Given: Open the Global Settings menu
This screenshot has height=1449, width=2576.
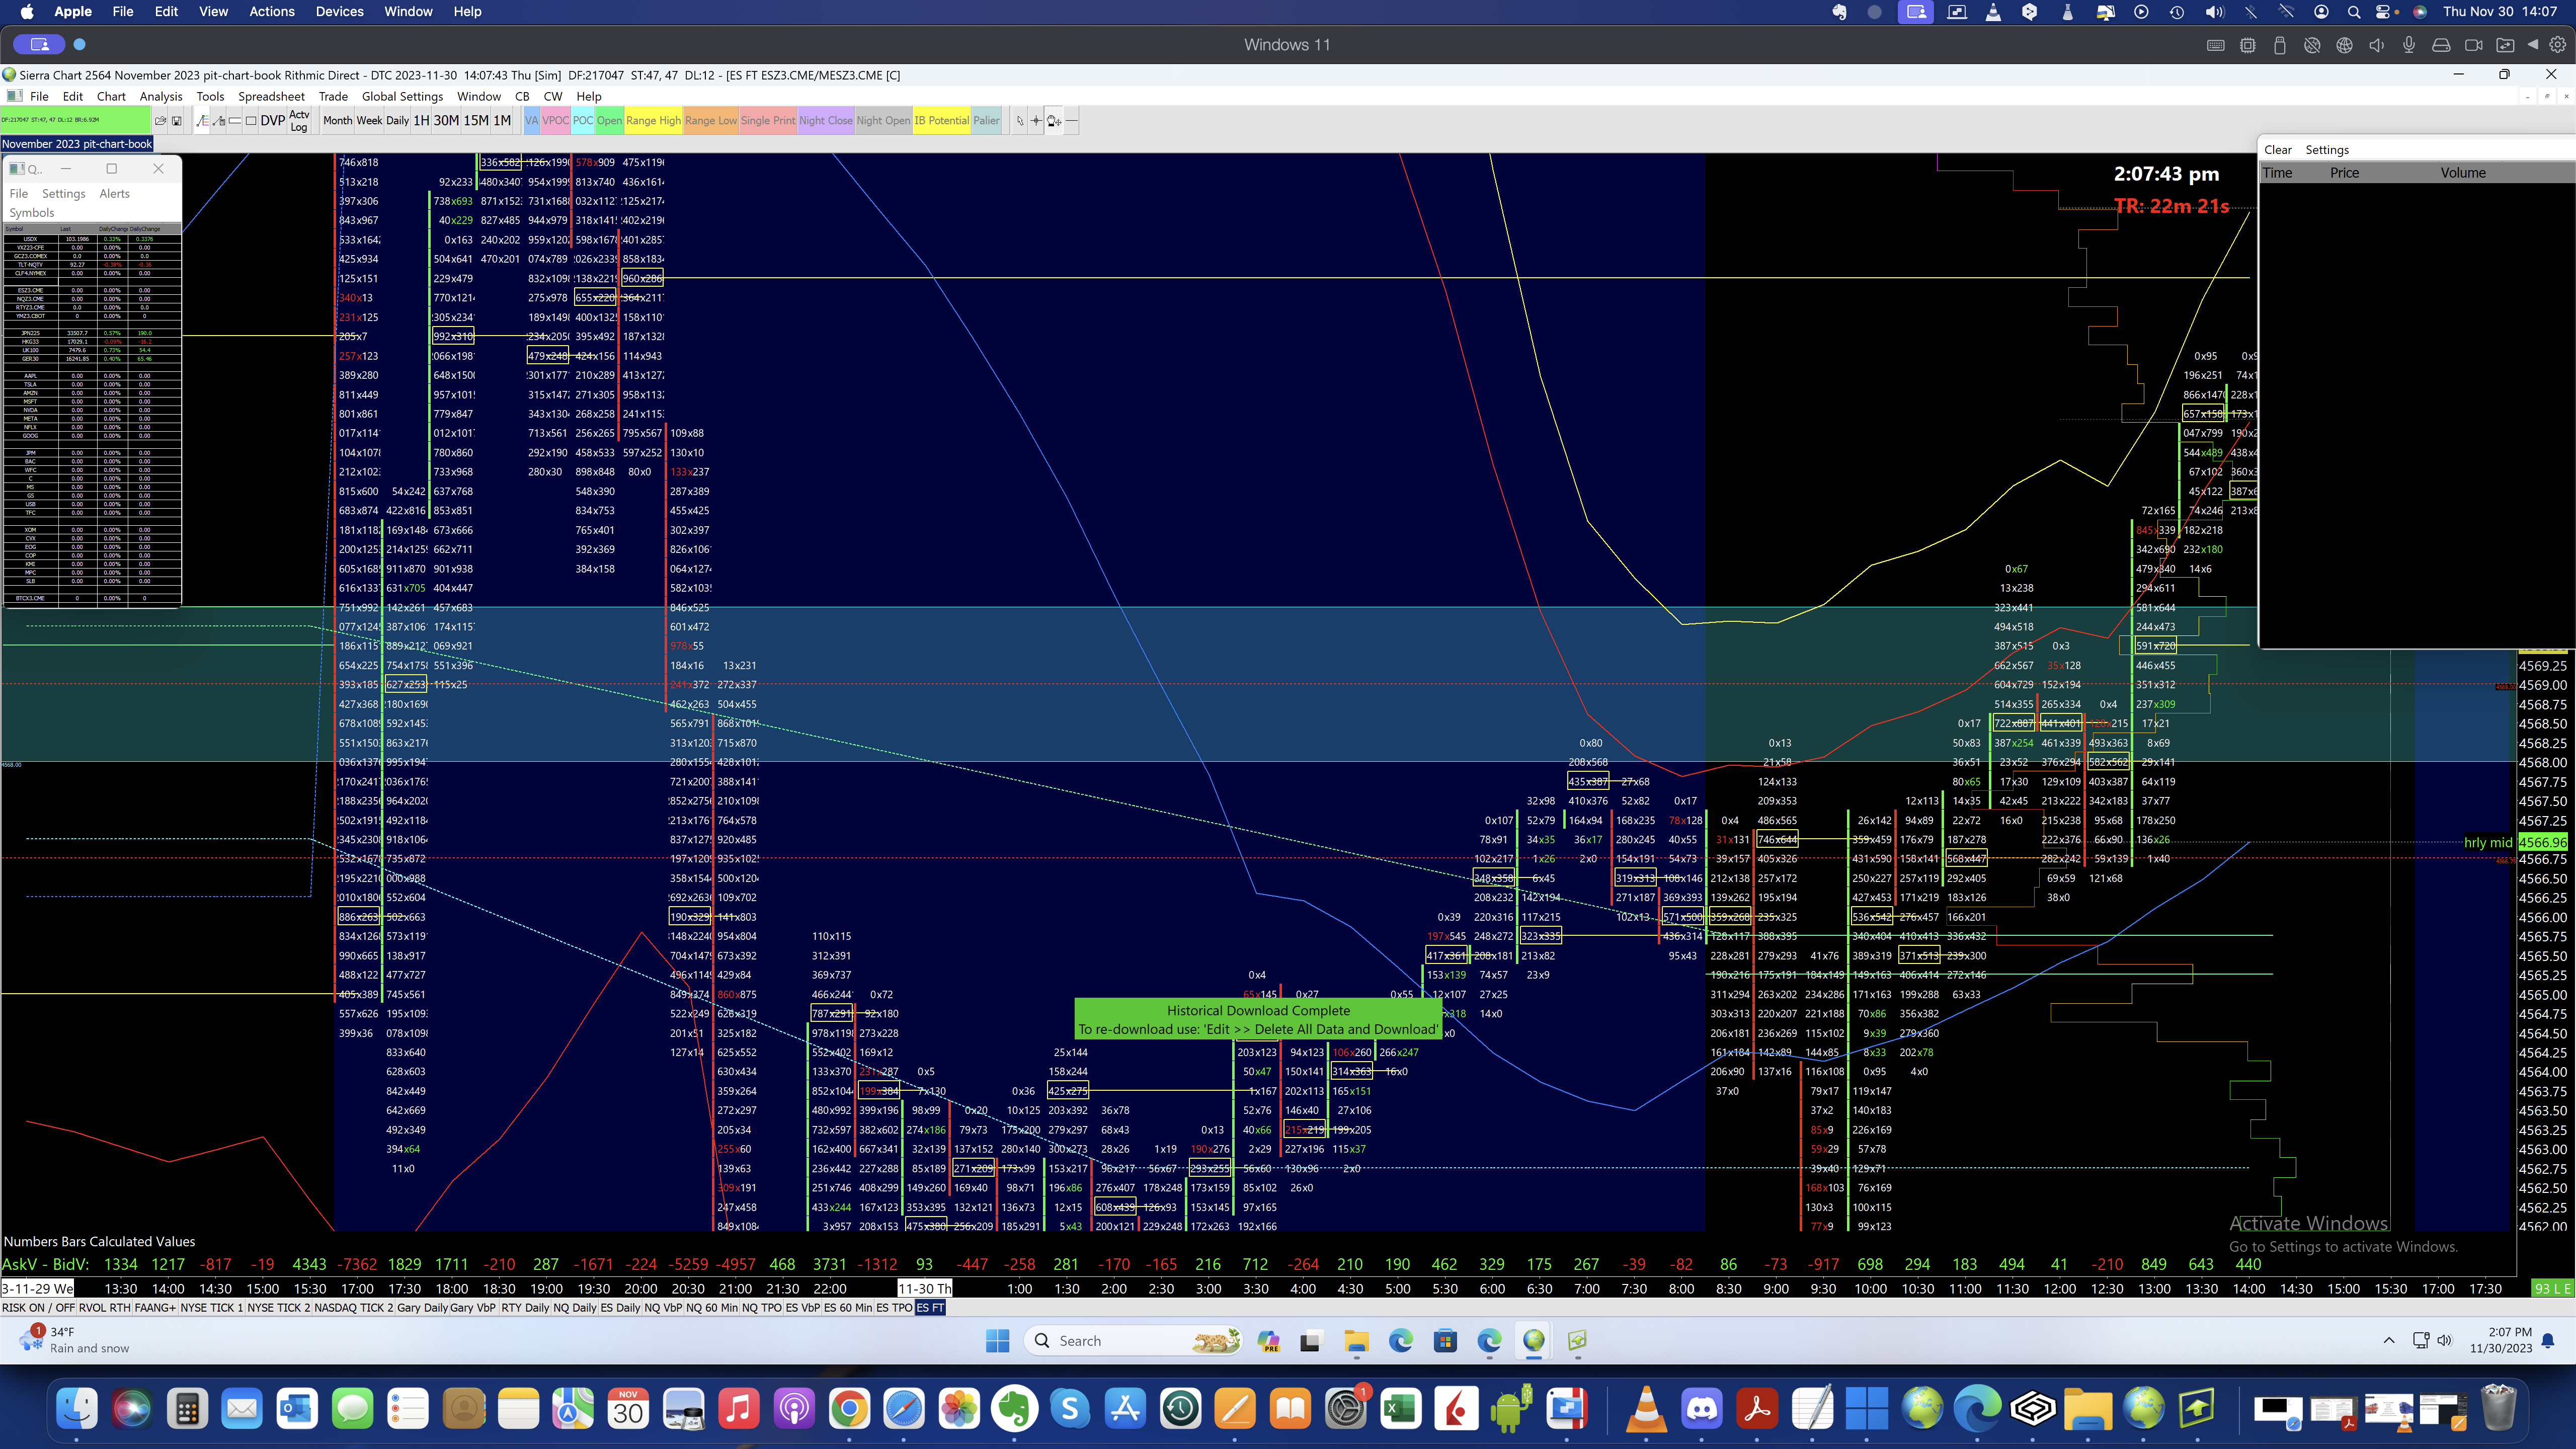Looking at the screenshot, I should [402, 97].
